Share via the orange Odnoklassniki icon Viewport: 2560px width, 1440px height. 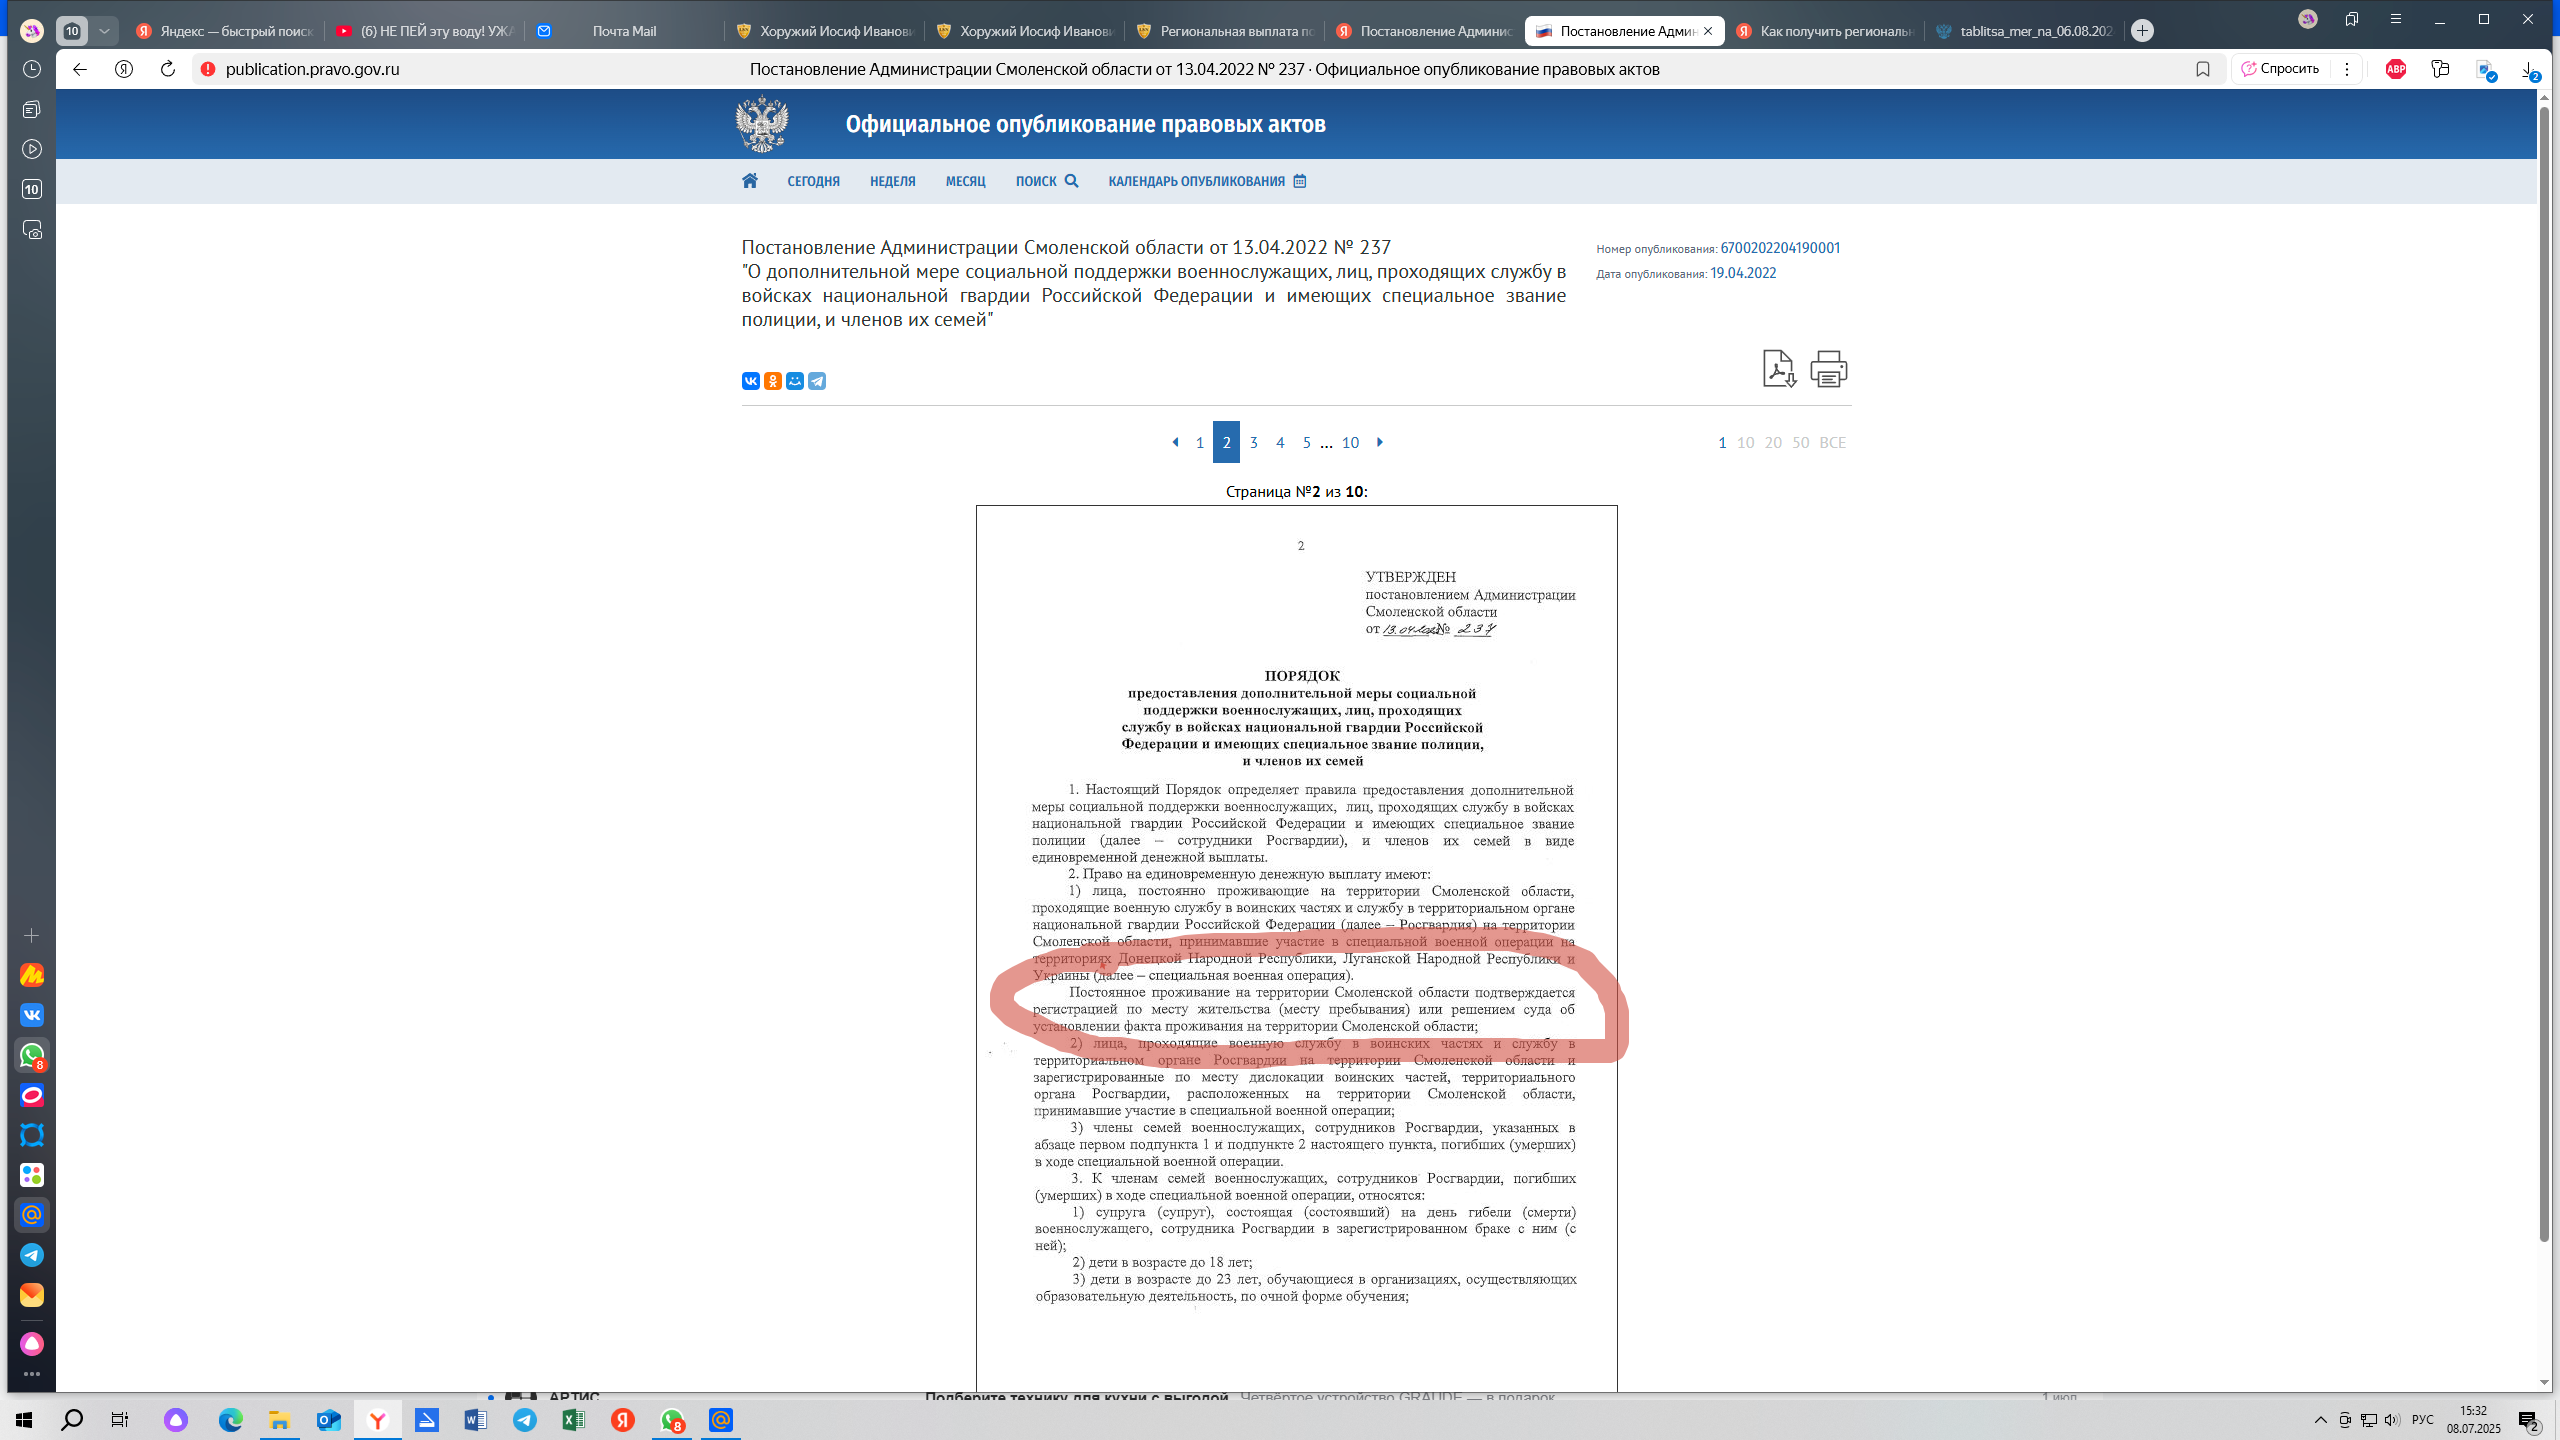pos(773,381)
